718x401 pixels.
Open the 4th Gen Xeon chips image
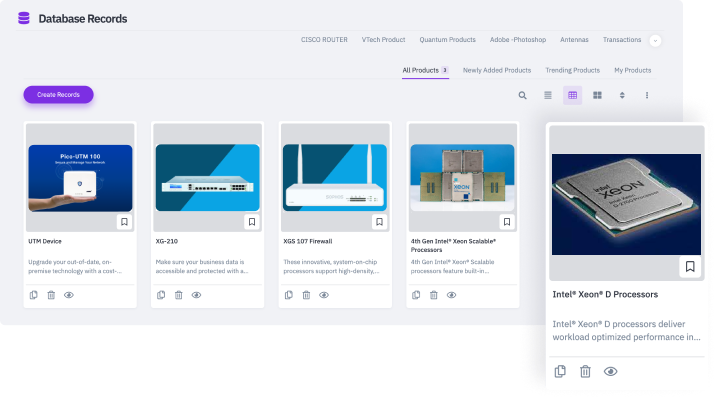point(462,178)
